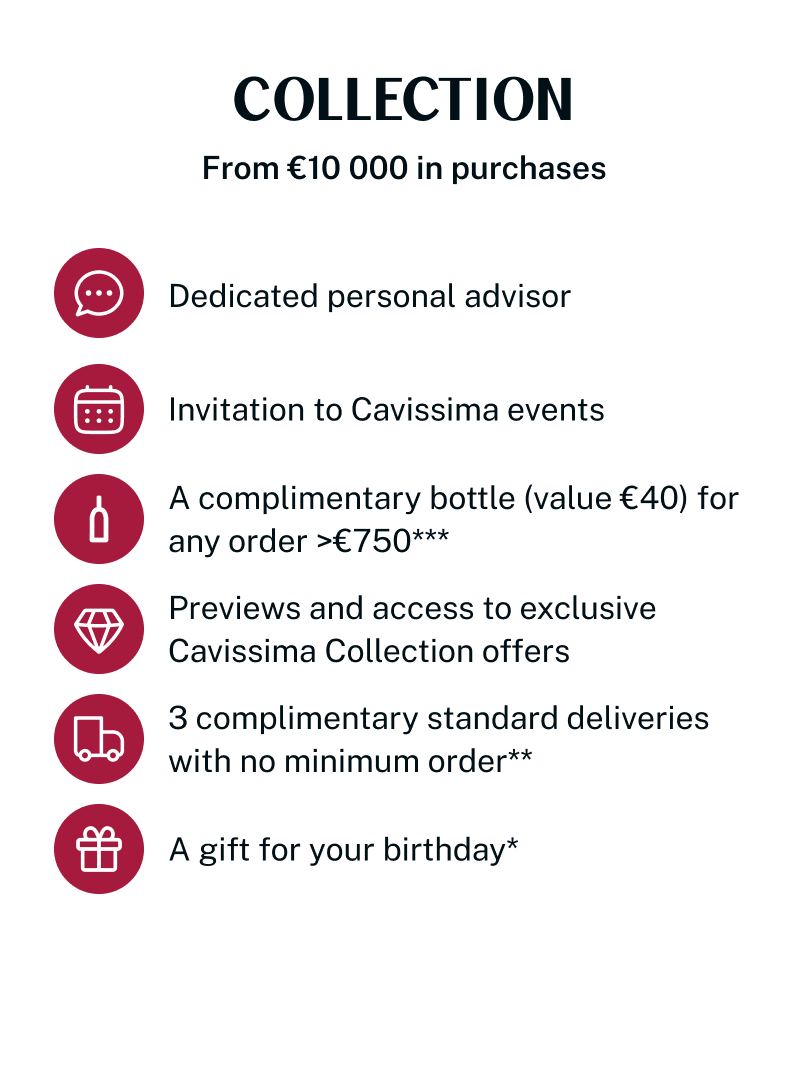808x1070 pixels.
Task: Select the delivery truck icon
Action: click(x=99, y=739)
